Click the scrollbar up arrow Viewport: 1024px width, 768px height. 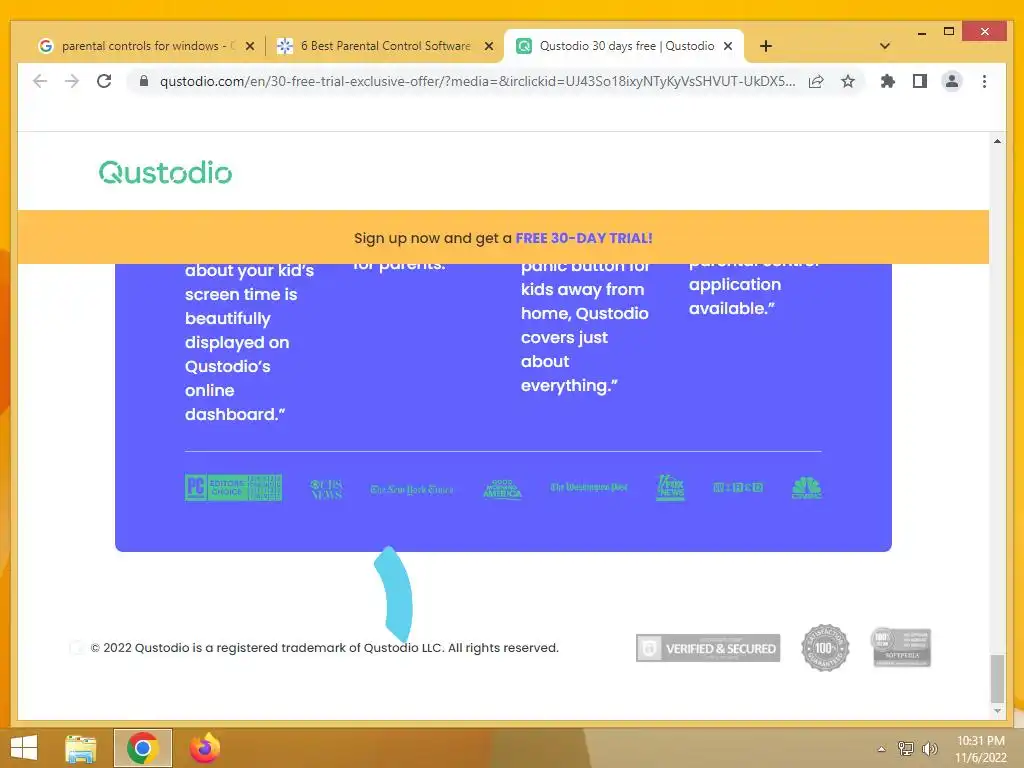click(997, 141)
